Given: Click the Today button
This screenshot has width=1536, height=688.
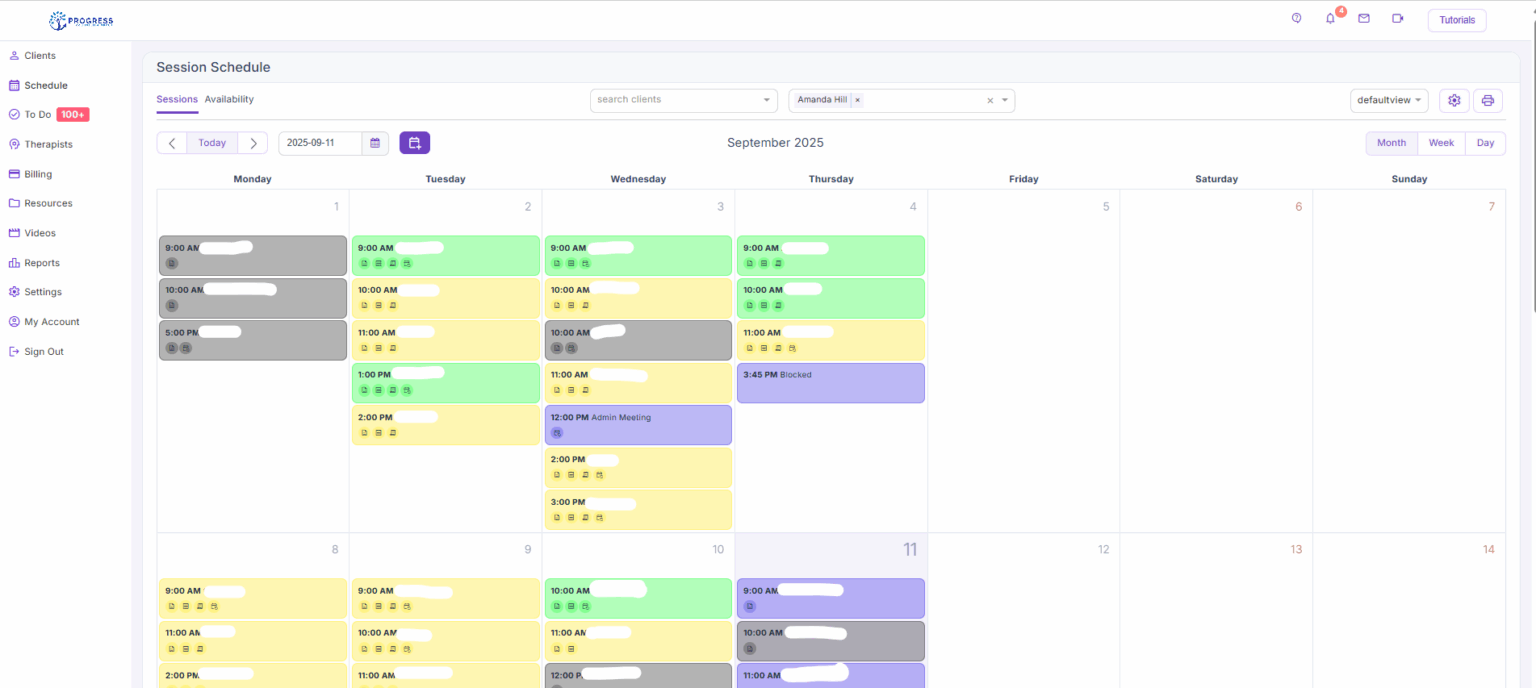Looking at the screenshot, I should [212, 143].
